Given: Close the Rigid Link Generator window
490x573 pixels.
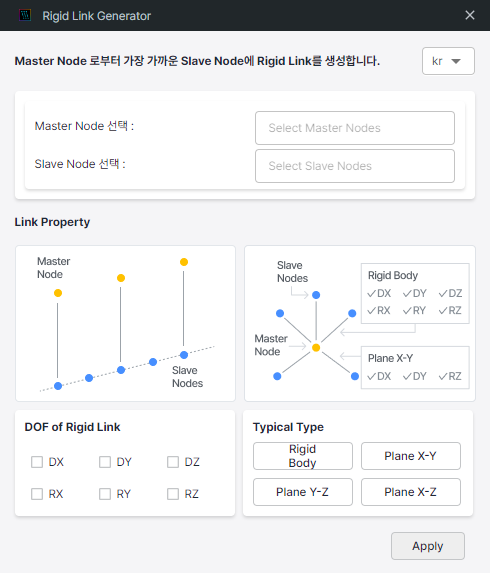Looking at the screenshot, I should pos(470,15).
